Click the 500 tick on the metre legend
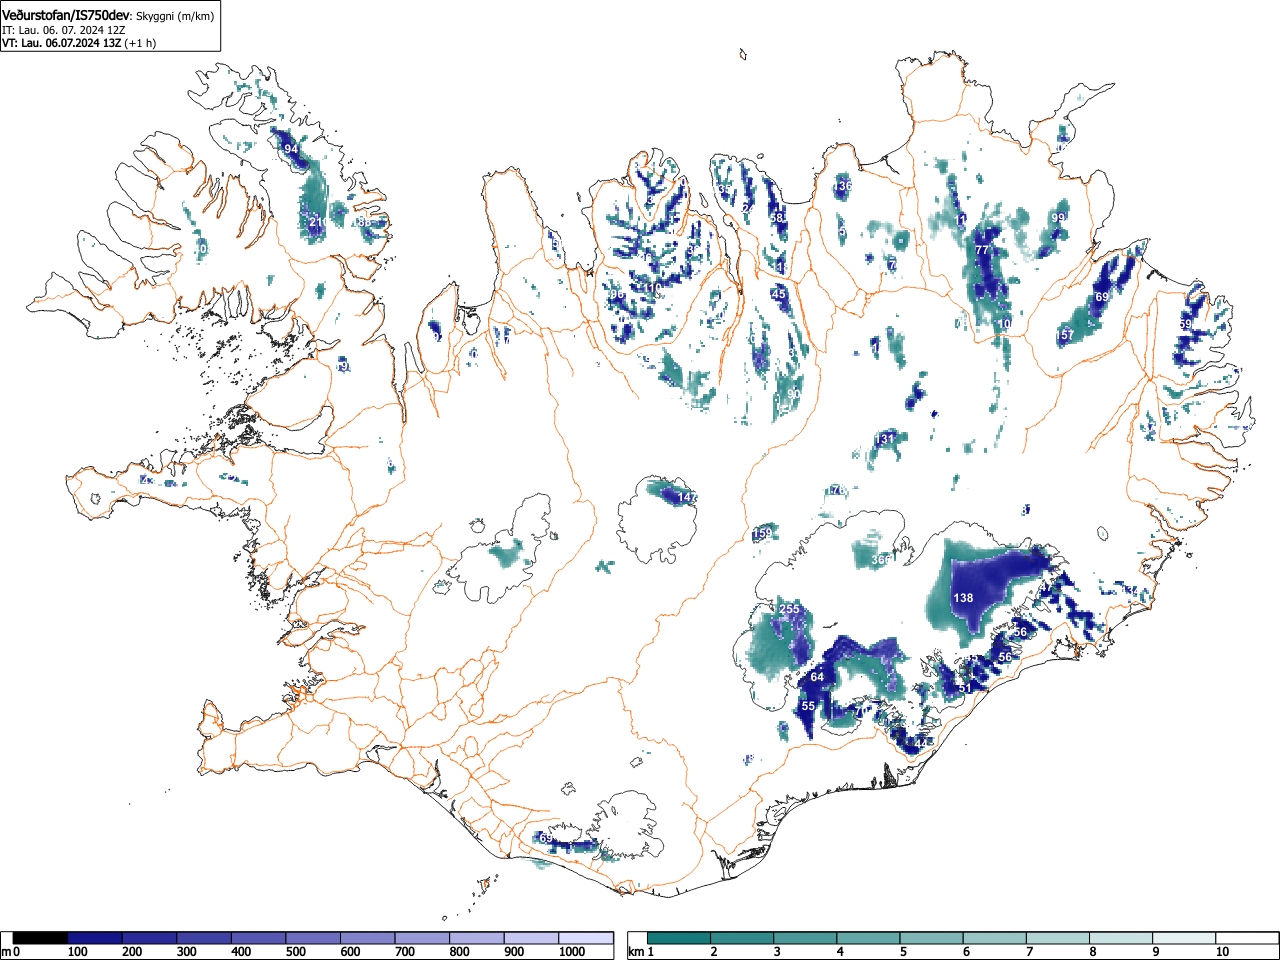Viewport: 1280px width, 960px height. coord(296,952)
